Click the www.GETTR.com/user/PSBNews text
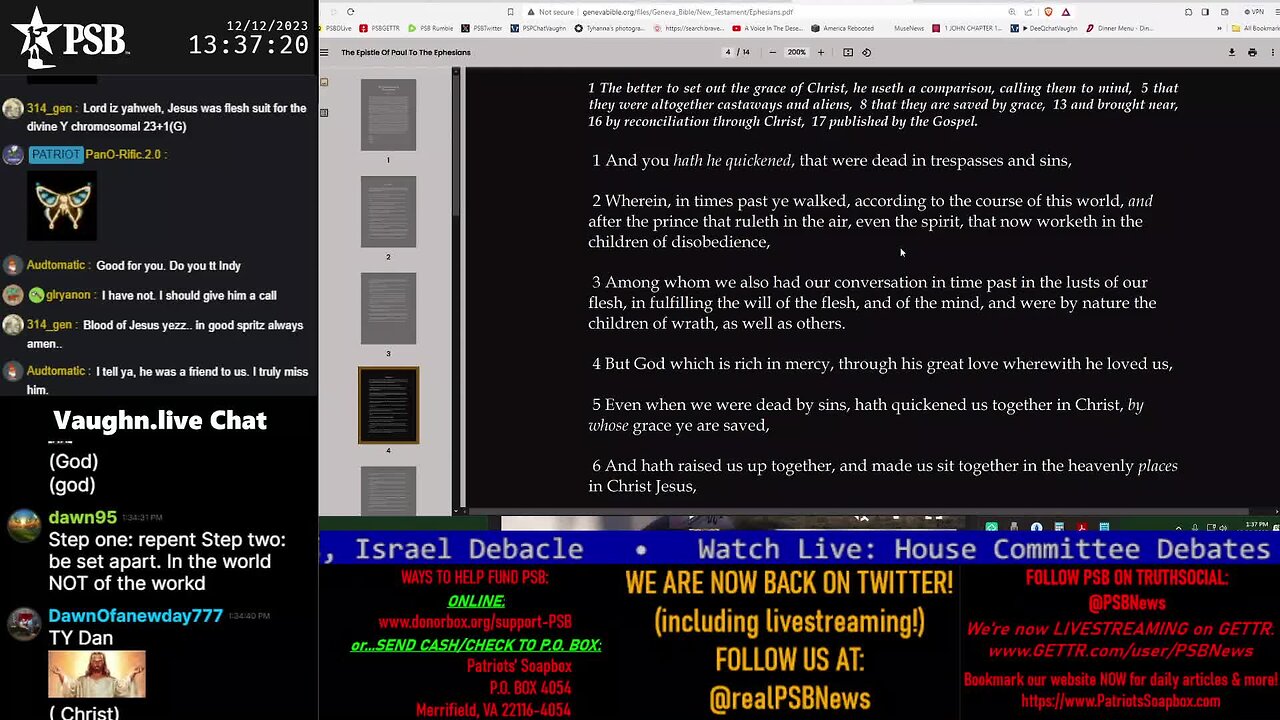Viewport: 1280px width, 720px height. pyautogui.click(x=1120, y=651)
